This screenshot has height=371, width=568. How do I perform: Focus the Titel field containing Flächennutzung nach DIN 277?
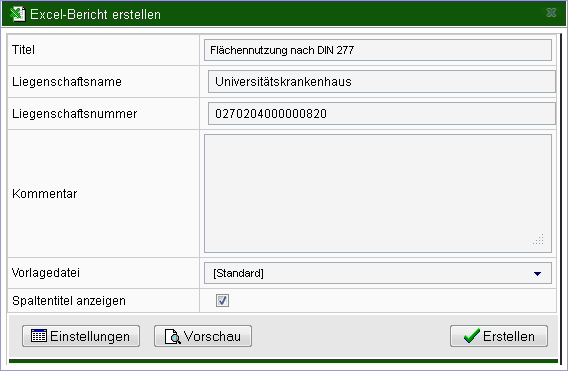coord(378,50)
